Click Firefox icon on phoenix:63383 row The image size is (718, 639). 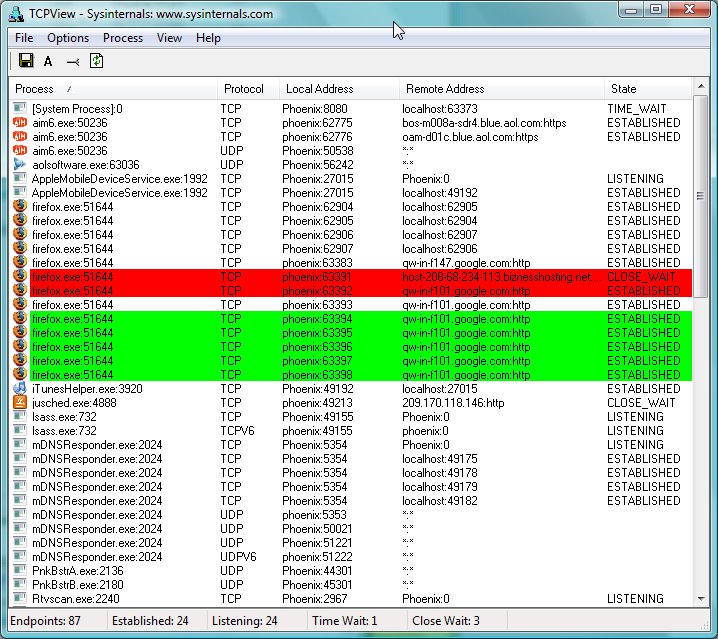pos(20,262)
